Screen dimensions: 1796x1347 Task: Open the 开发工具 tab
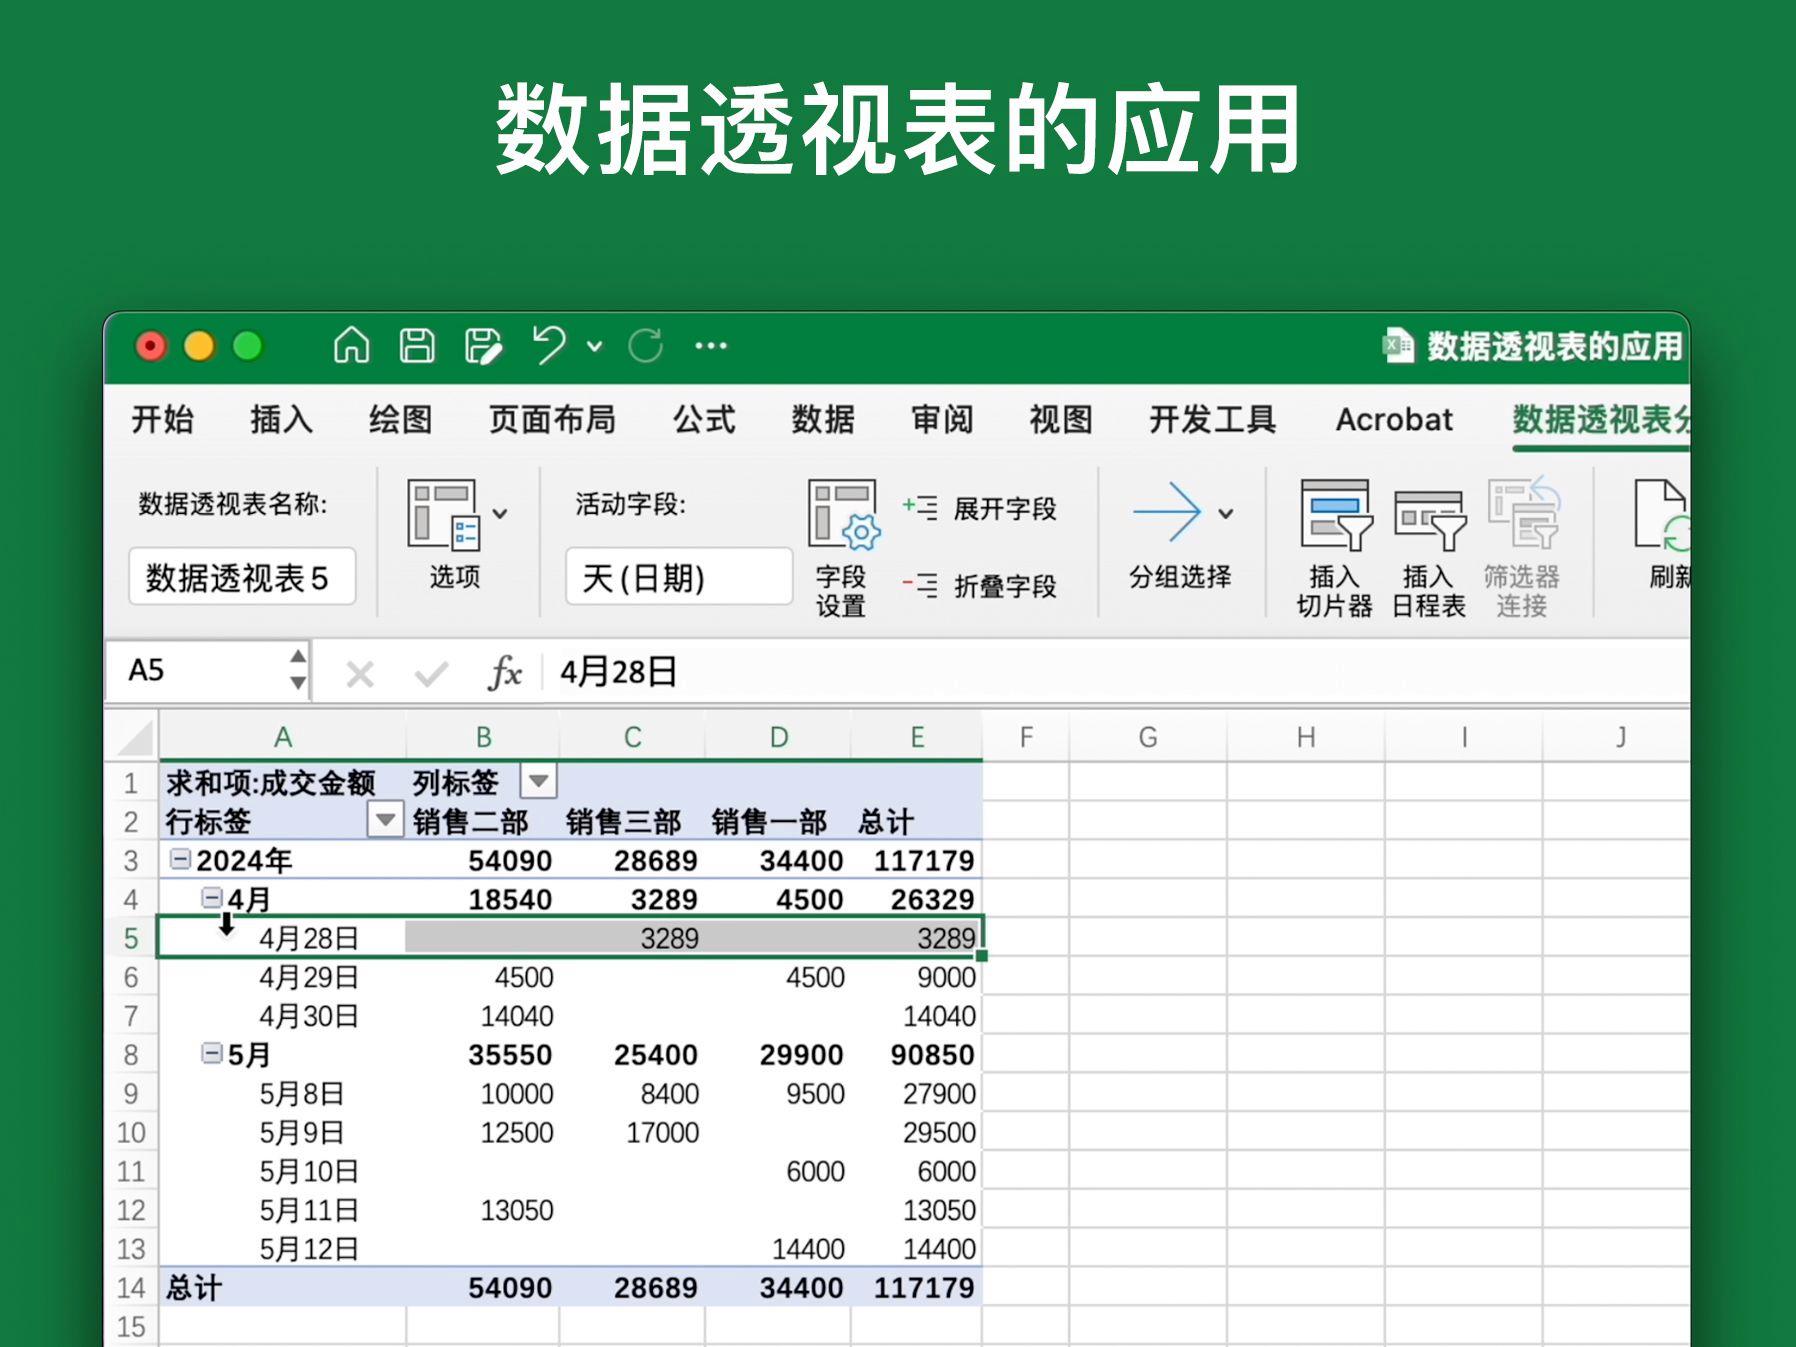click(x=1212, y=419)
